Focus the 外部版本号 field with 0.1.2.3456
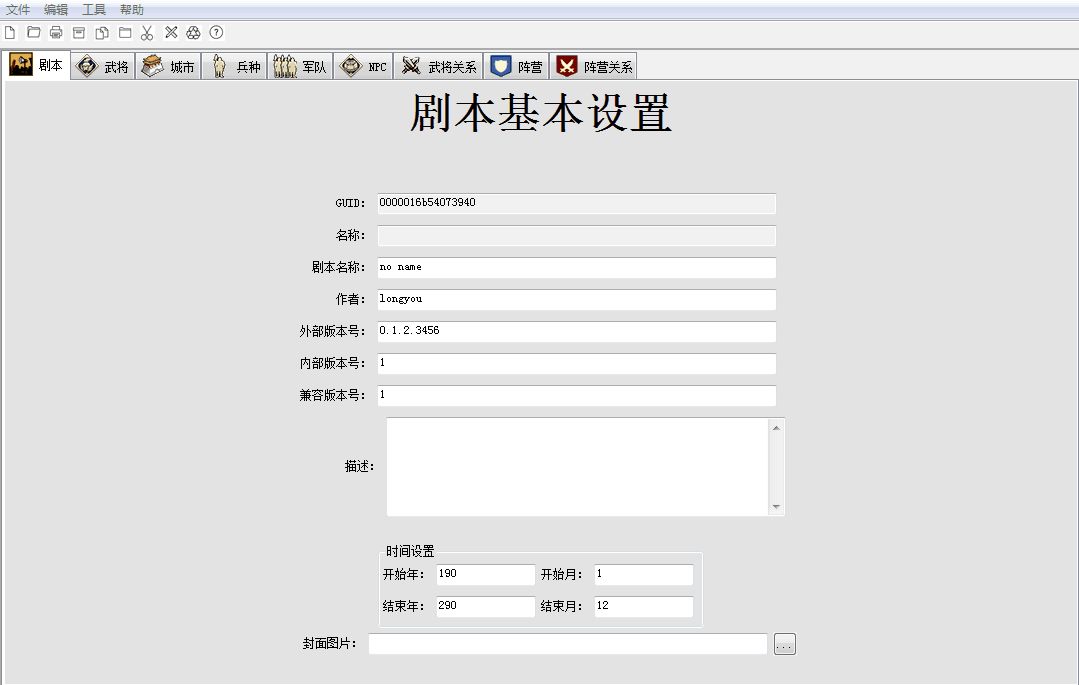1079x685 pixels. [x=577, y=331]
